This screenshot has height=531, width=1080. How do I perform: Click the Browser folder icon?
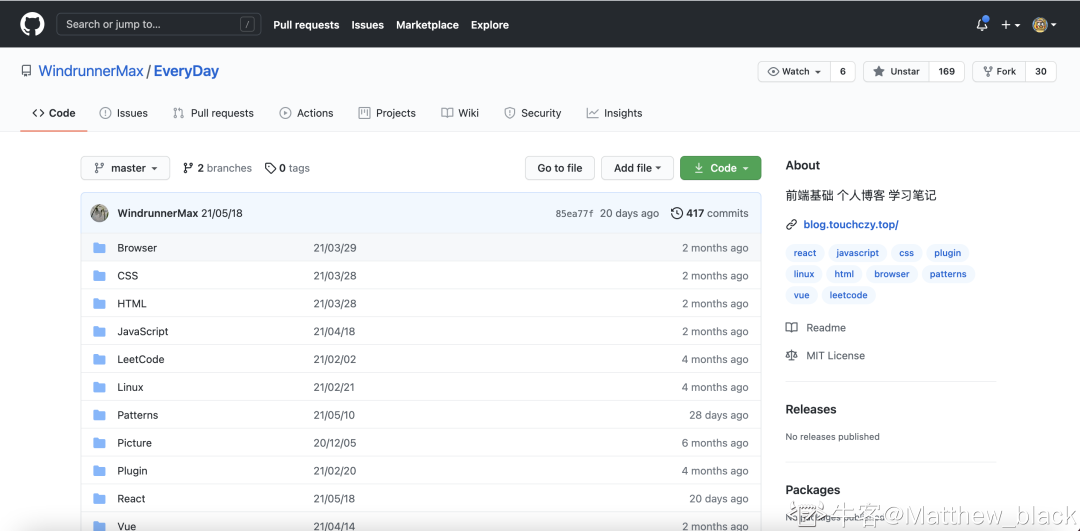pyautogui.click(x=99, y=248)
